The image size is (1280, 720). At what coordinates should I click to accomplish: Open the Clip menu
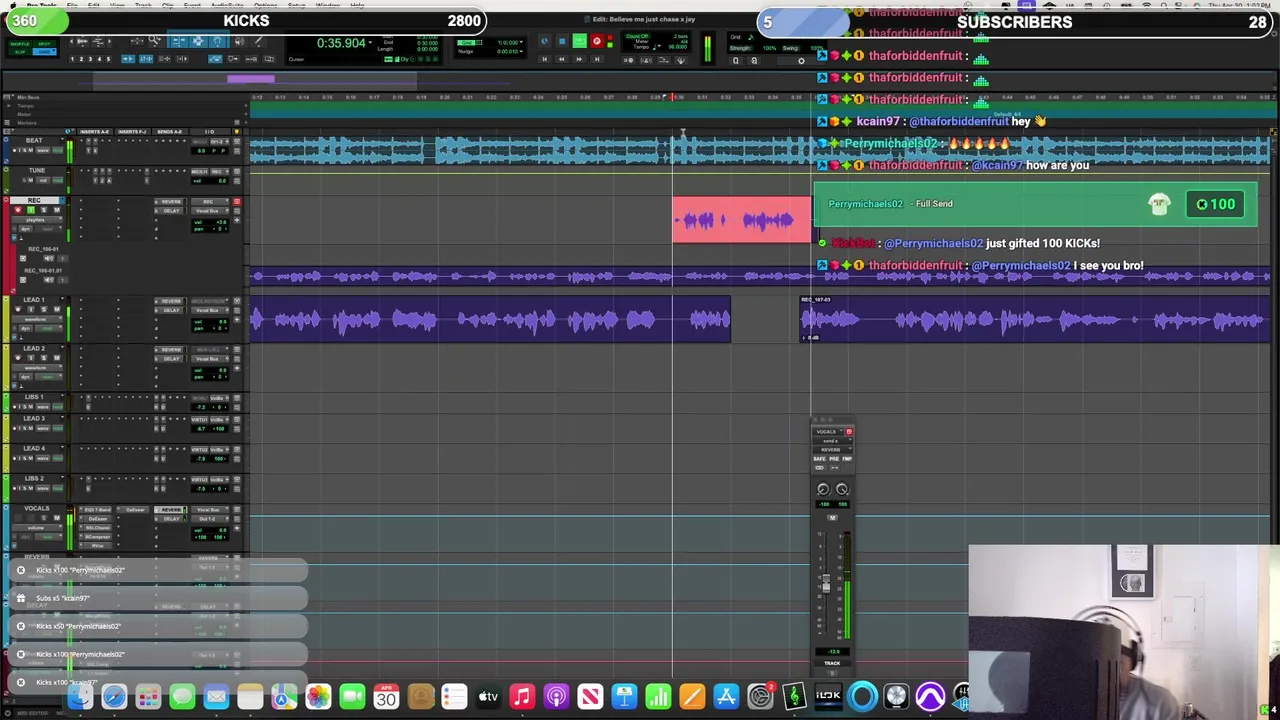[x=168, y=6]
